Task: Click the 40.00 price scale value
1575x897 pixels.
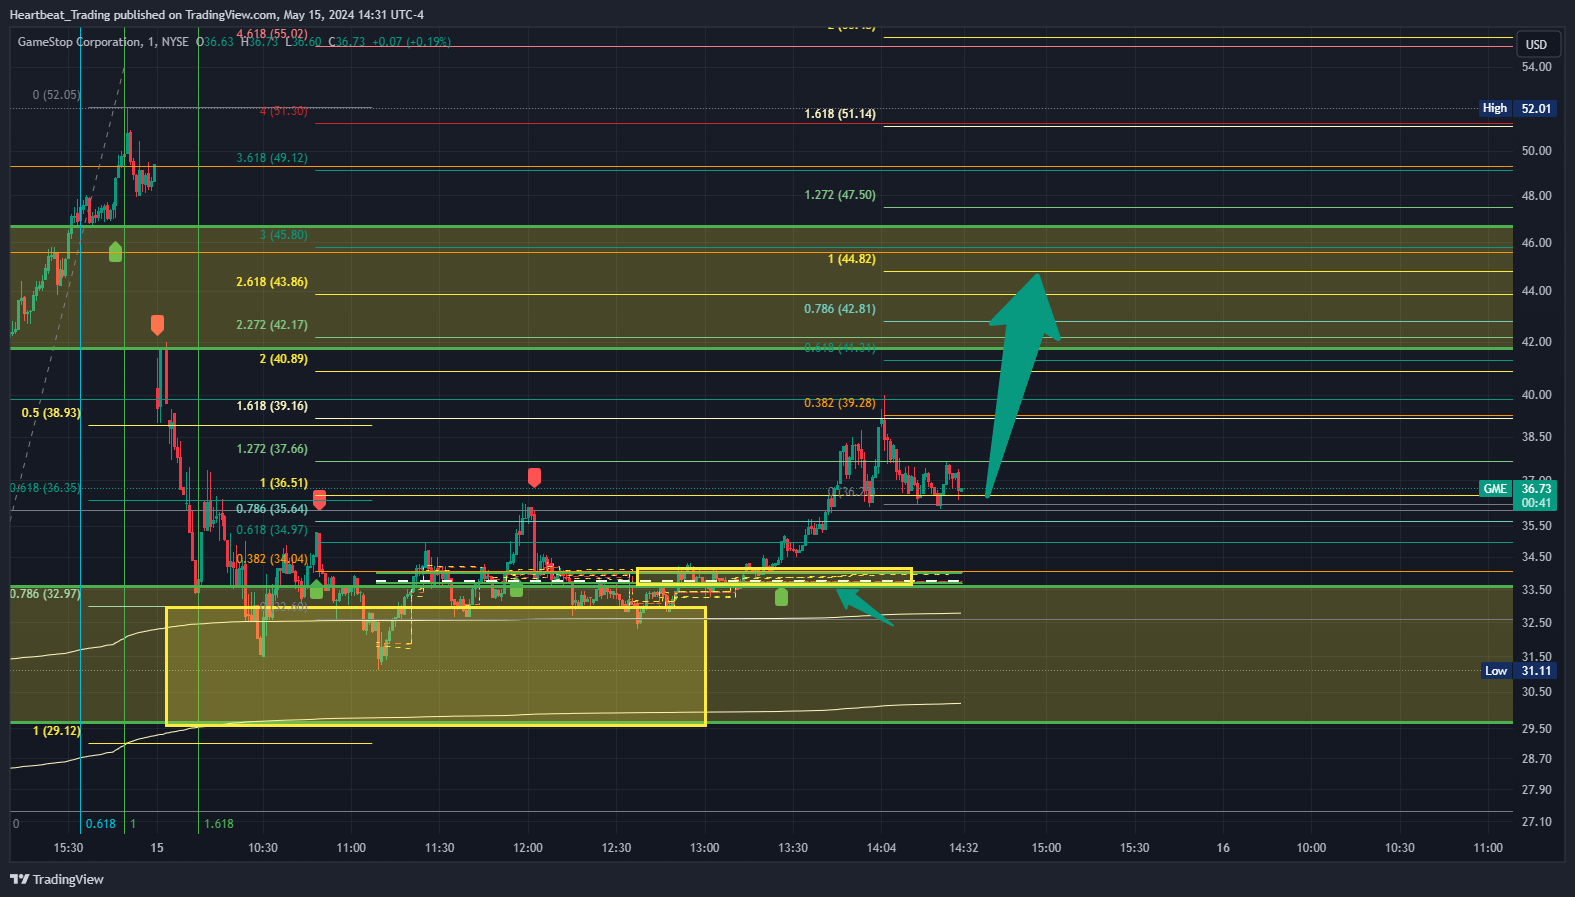Action: [x=1536, y=395]
